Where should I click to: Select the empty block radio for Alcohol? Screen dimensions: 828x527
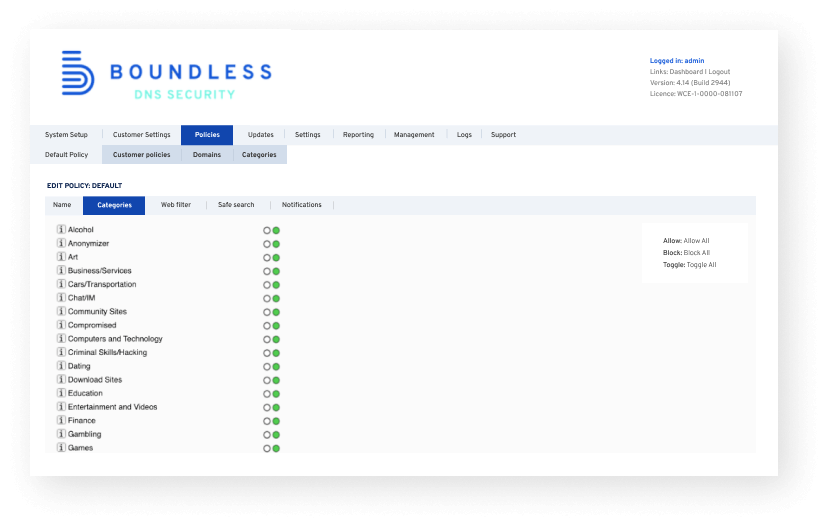coord(267,230)
